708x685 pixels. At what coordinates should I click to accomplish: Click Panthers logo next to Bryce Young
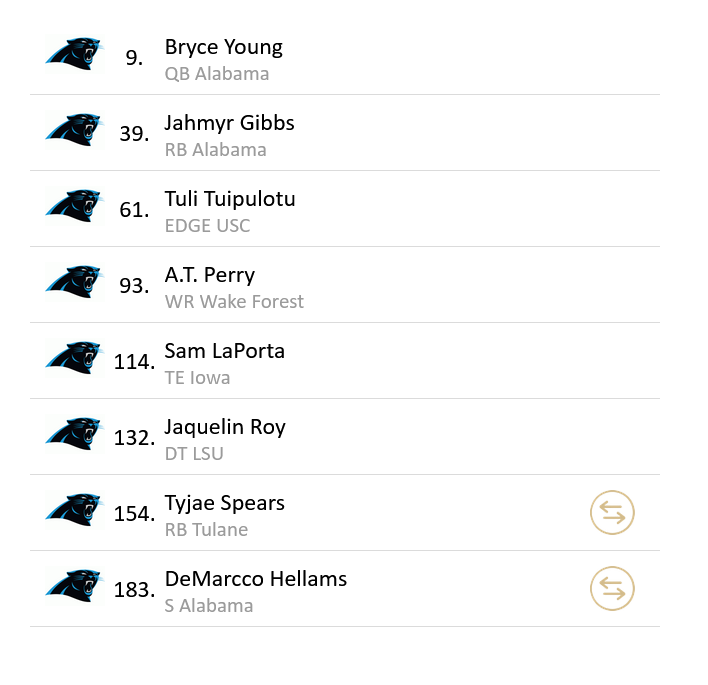click(x=74, y=54)
